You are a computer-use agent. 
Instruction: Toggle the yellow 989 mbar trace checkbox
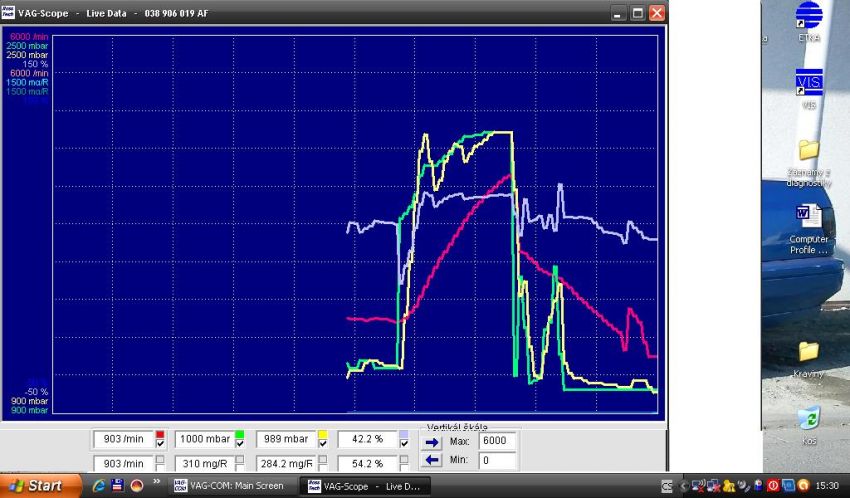322,444
